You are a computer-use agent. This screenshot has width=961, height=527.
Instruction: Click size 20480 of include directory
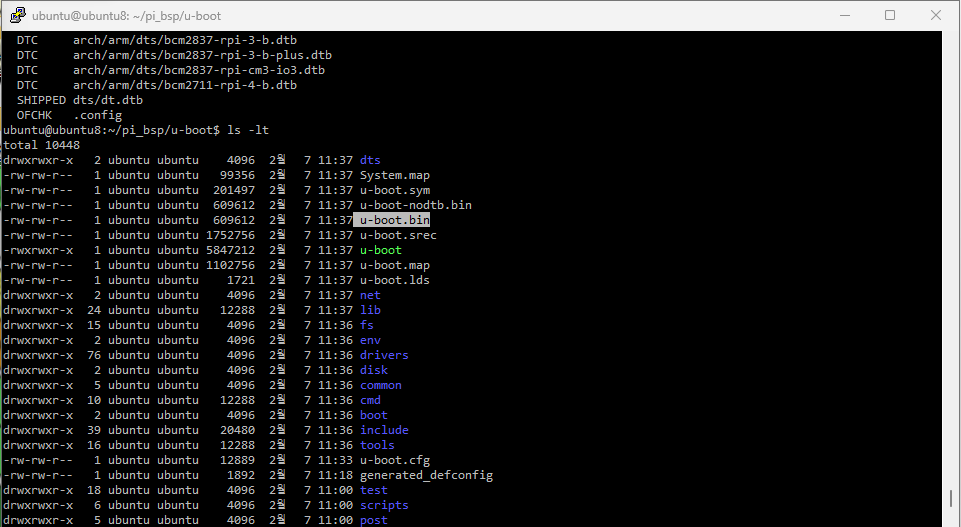click(x=238, y=430)
